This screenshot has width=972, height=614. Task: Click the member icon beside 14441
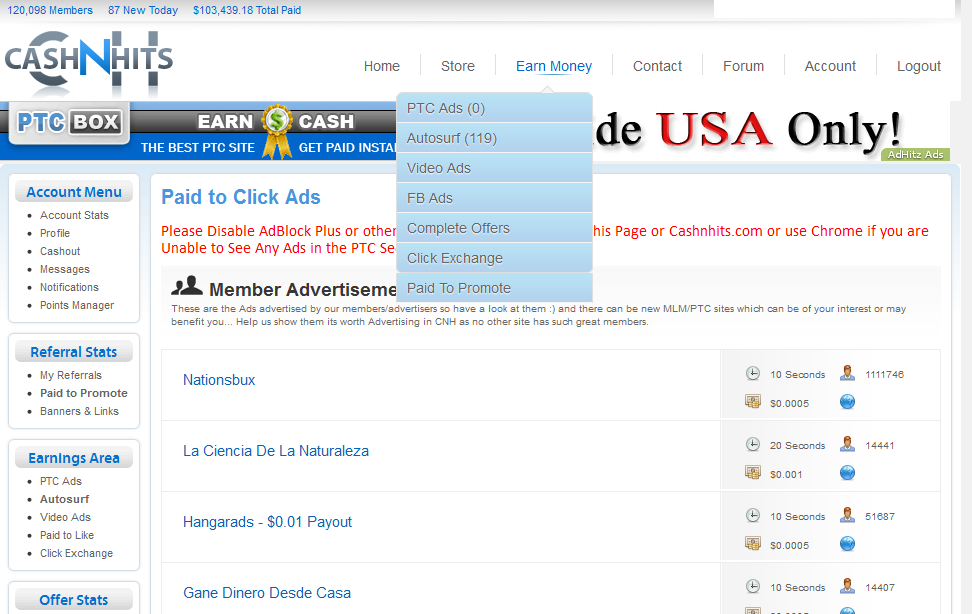[847, 443]
